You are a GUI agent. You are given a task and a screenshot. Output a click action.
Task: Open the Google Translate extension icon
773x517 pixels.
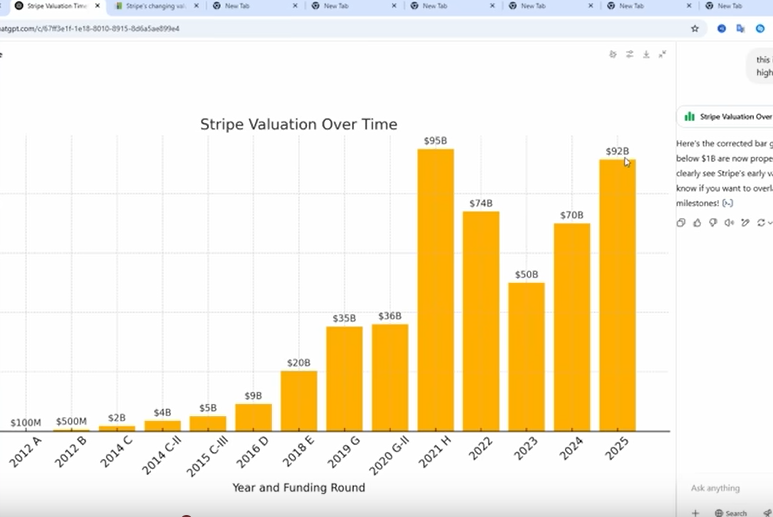point(740,29)
